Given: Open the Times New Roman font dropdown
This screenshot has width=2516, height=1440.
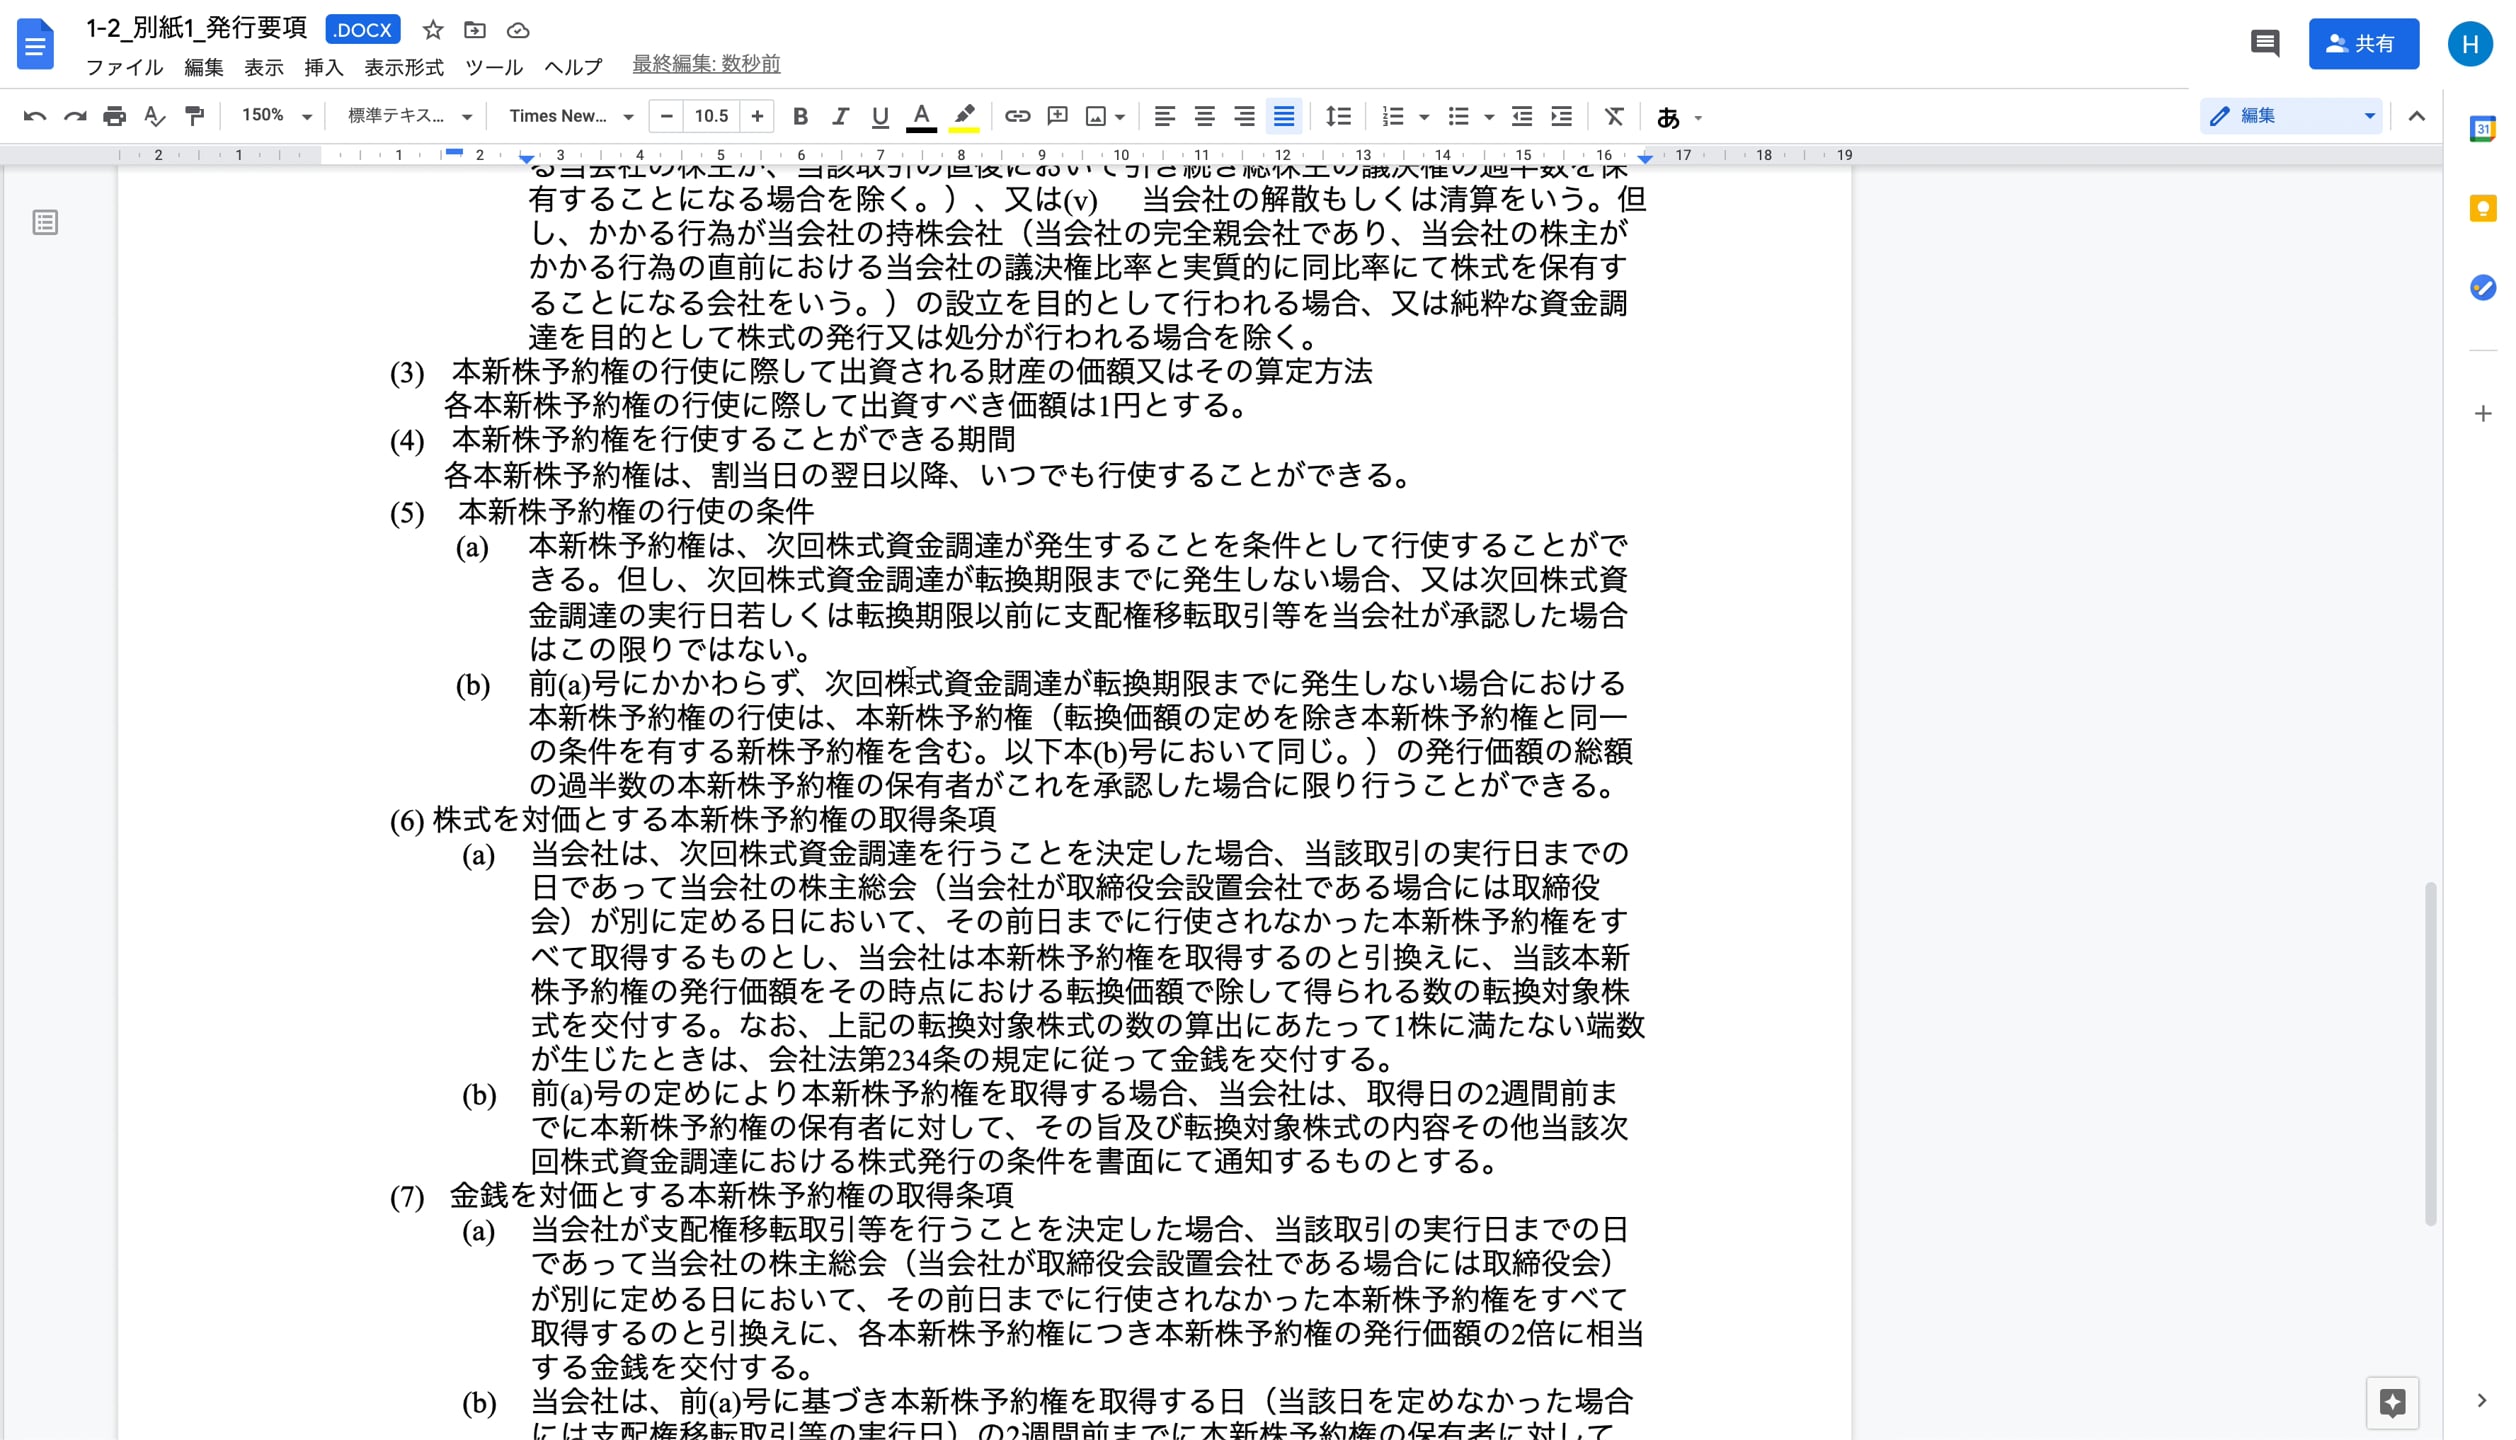Looking at the screenshot, I should 570,116.
